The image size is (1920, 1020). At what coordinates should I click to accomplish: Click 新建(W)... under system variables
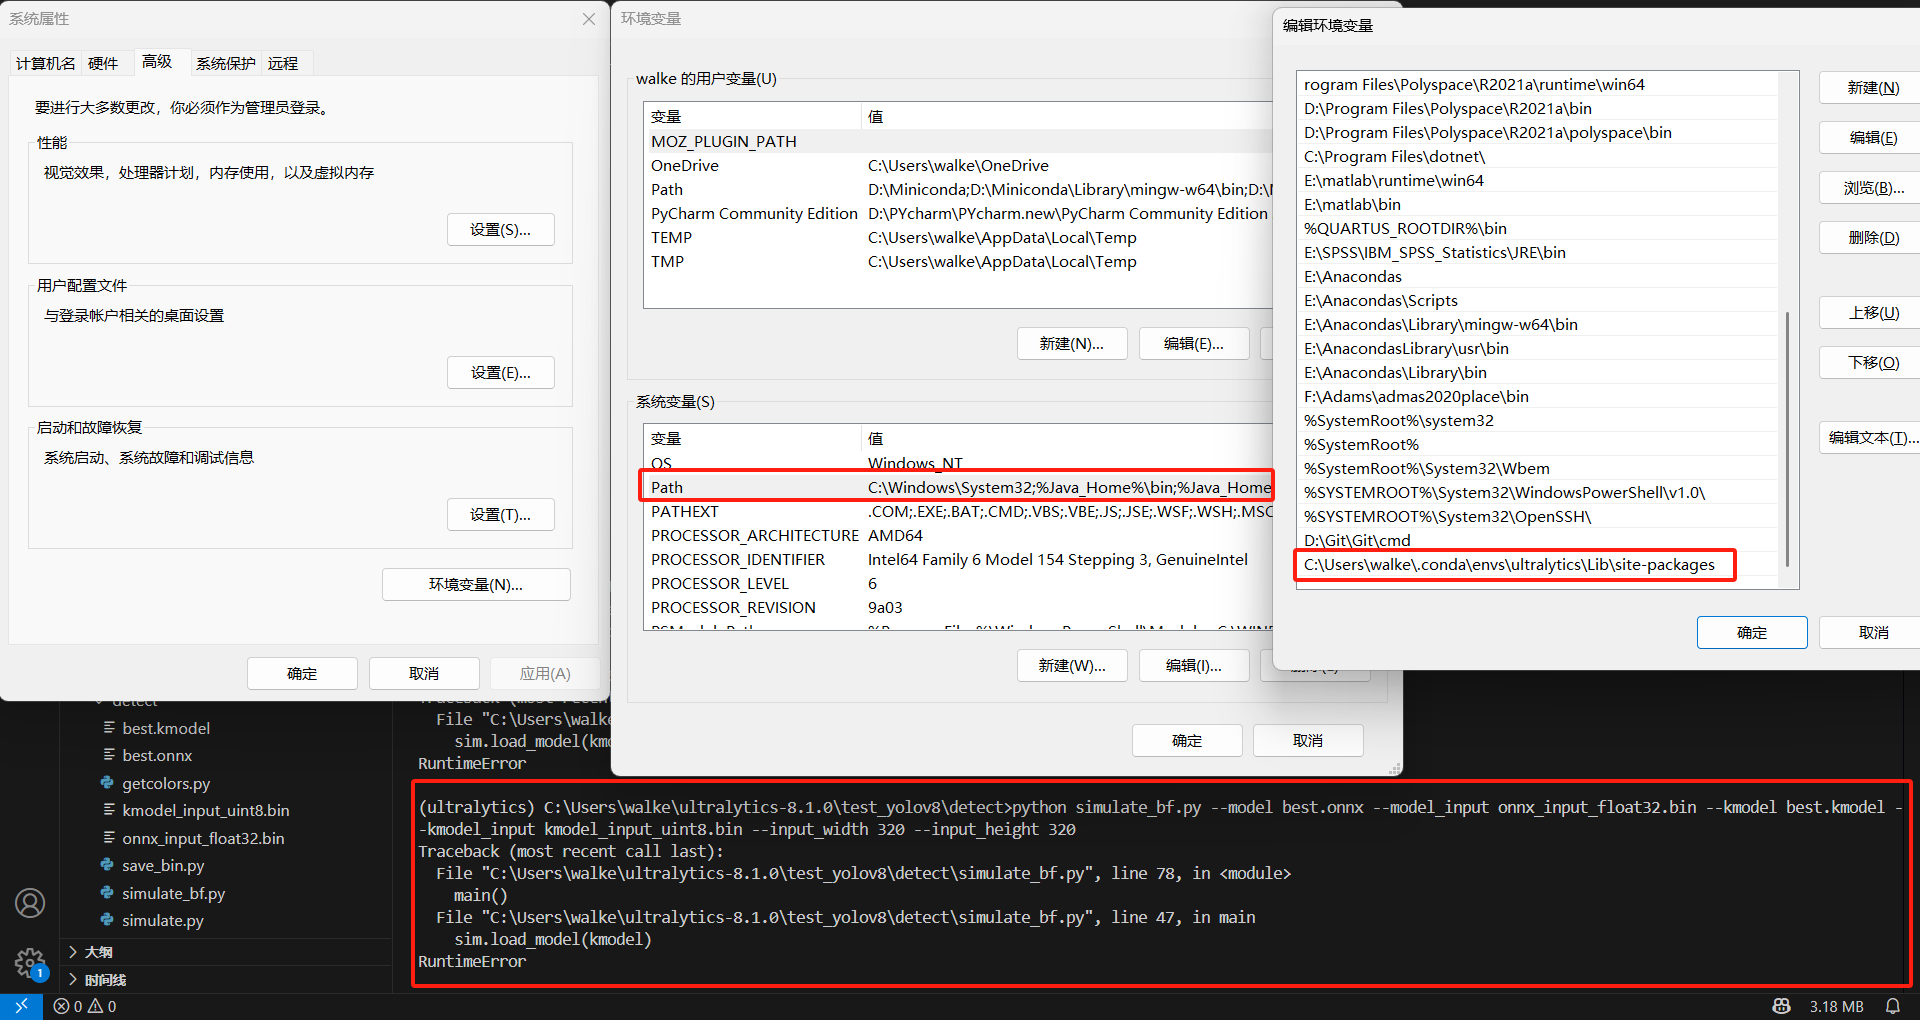[1072, 666]
